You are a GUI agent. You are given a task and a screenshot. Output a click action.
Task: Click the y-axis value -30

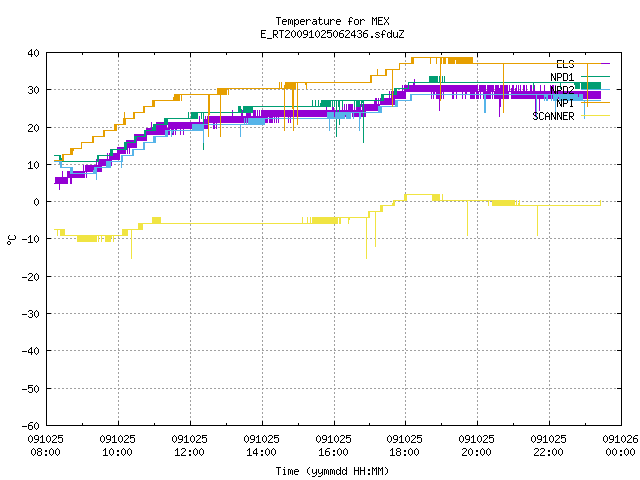[x=31, y=314]
